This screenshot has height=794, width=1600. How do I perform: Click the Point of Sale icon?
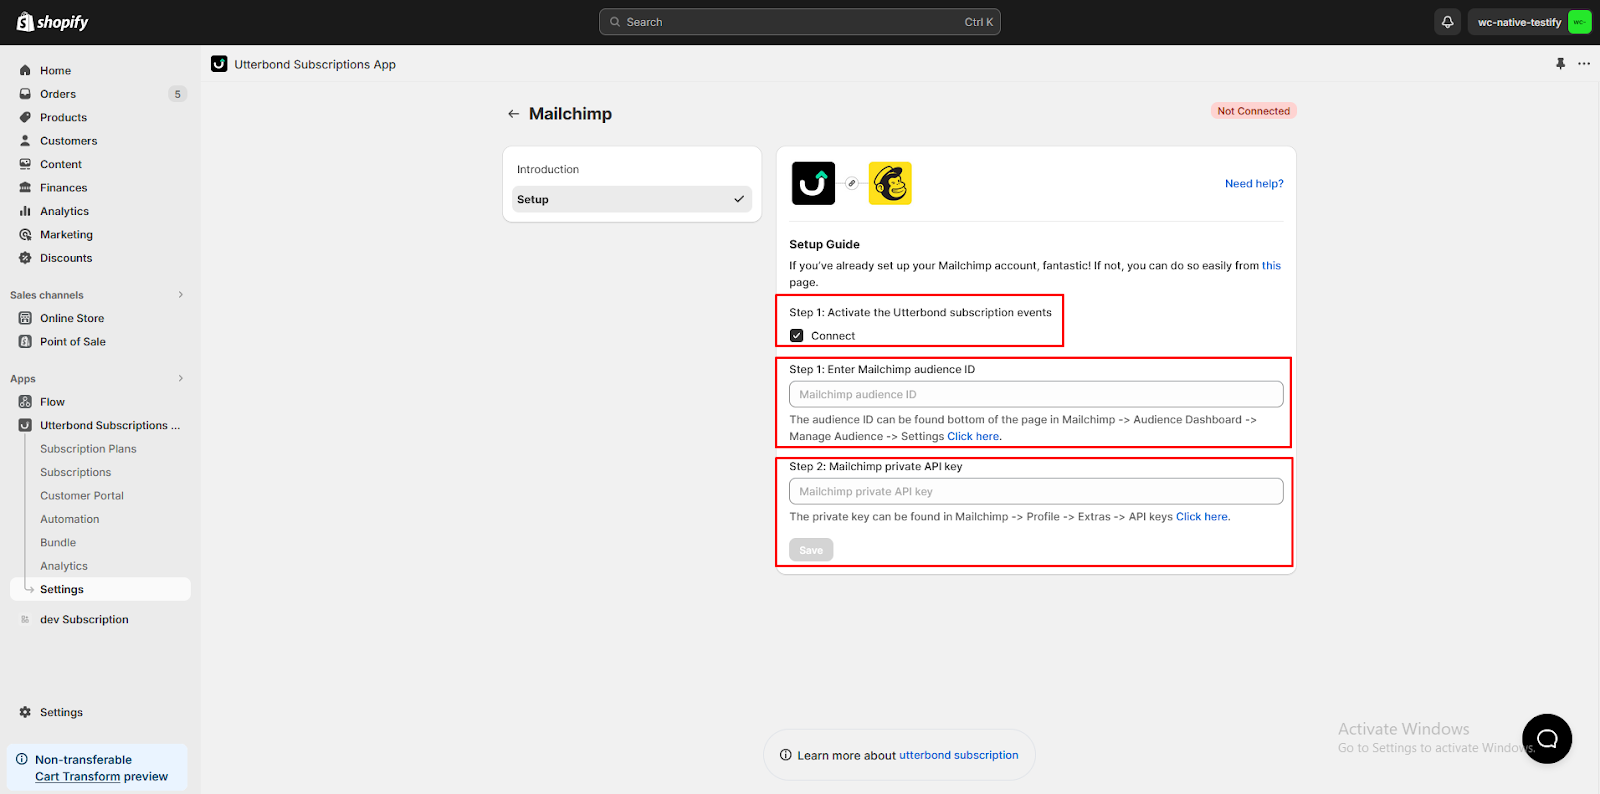[x=25, y=342]
